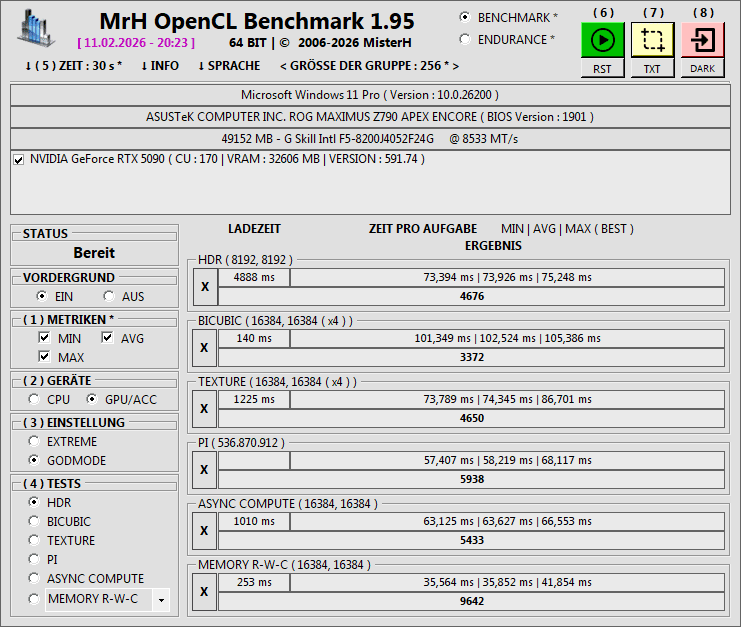The image size is (741, 627).
Task: Click the X button in the PI row
Action: click(x=204, y=470)
